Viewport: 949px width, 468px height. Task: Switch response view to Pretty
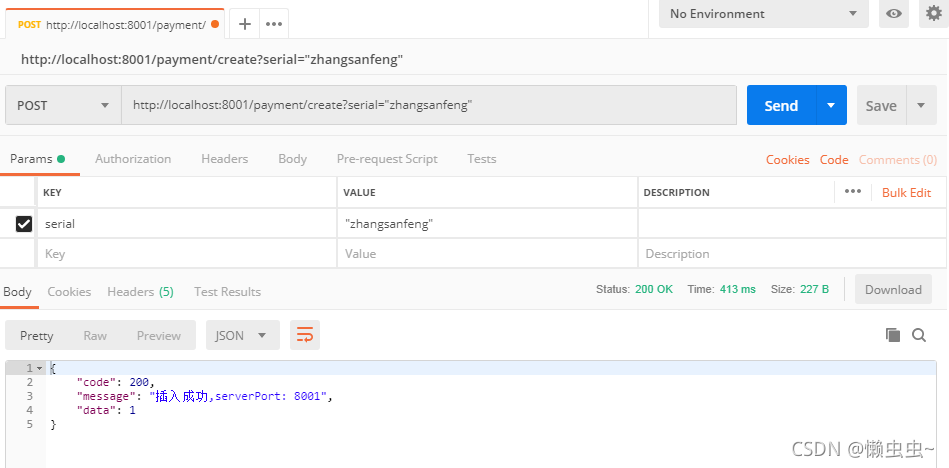36,335
